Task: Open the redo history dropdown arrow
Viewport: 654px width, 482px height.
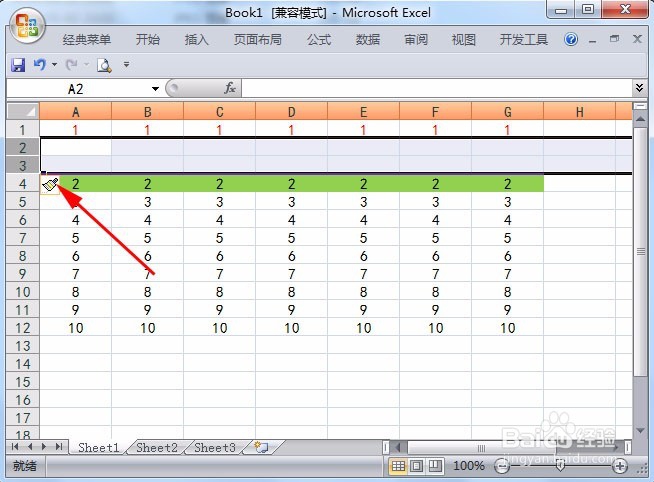Action: 86,65
